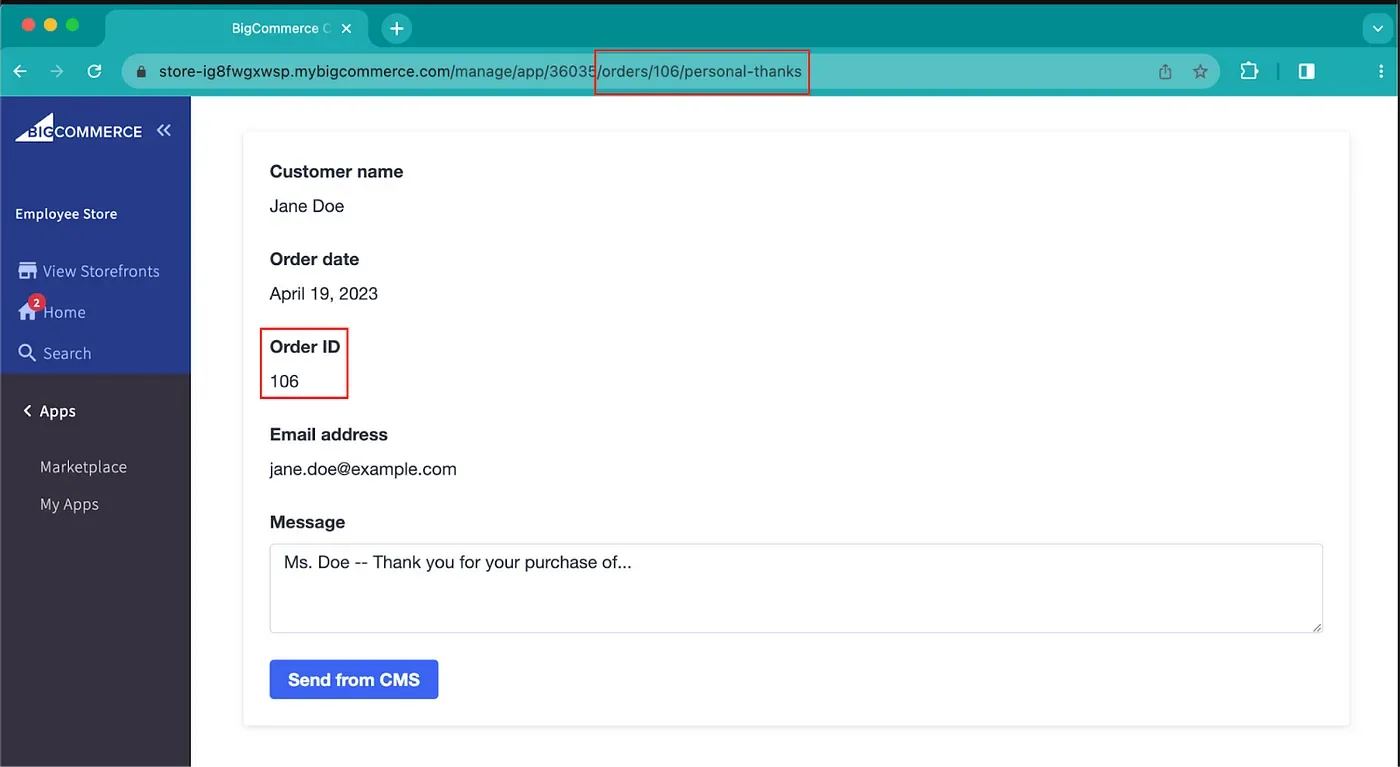
Task: Click the Order ID value 106
Action: tap(284, 381)
